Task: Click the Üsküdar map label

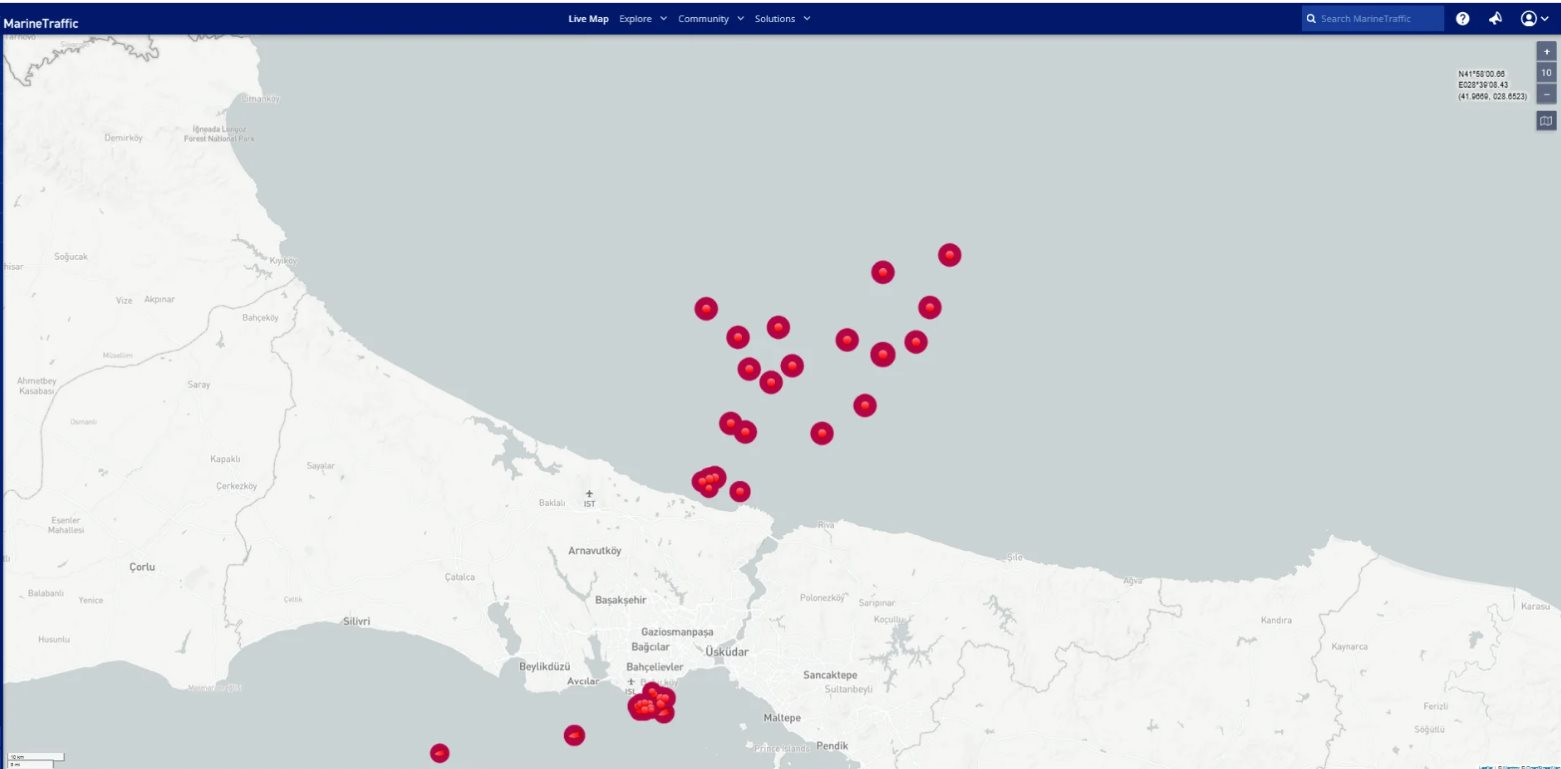Action: (727, 652)
